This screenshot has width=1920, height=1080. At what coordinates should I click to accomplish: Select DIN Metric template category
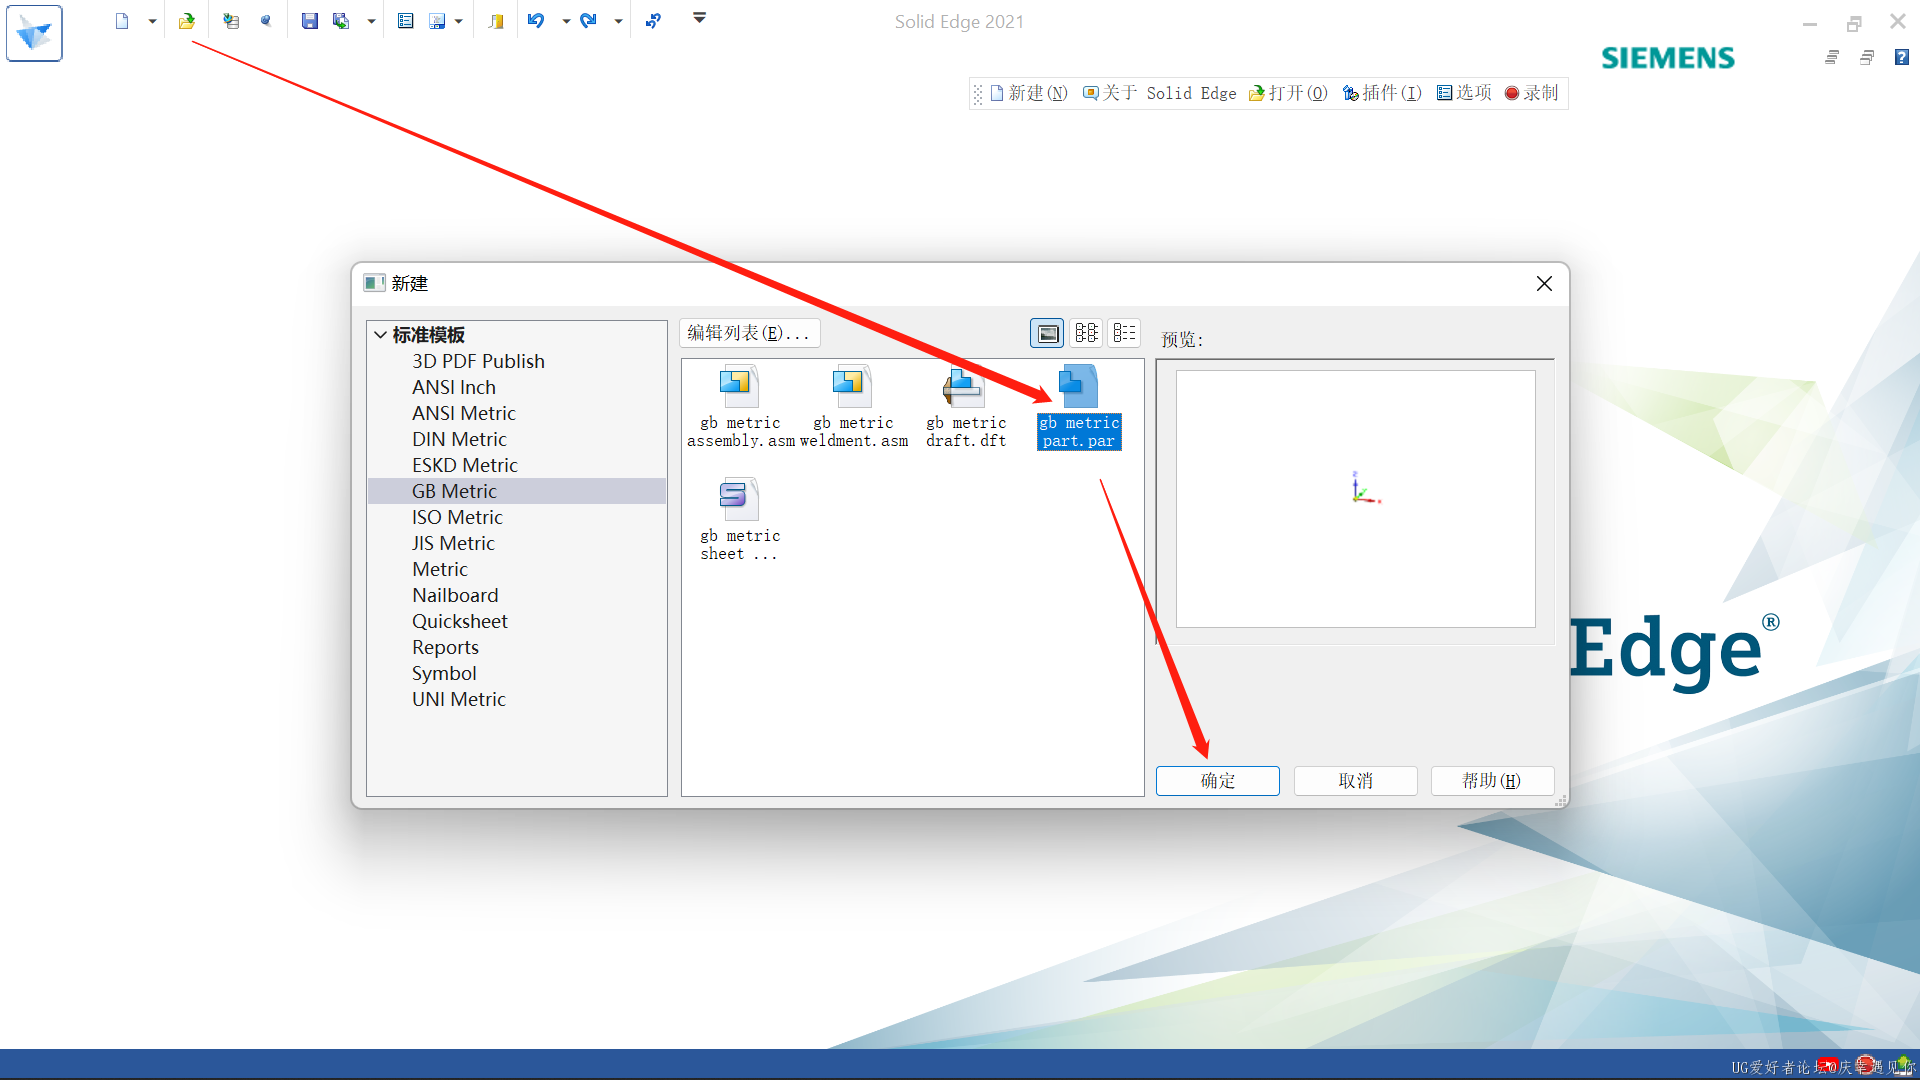click(x=459, y=439)
